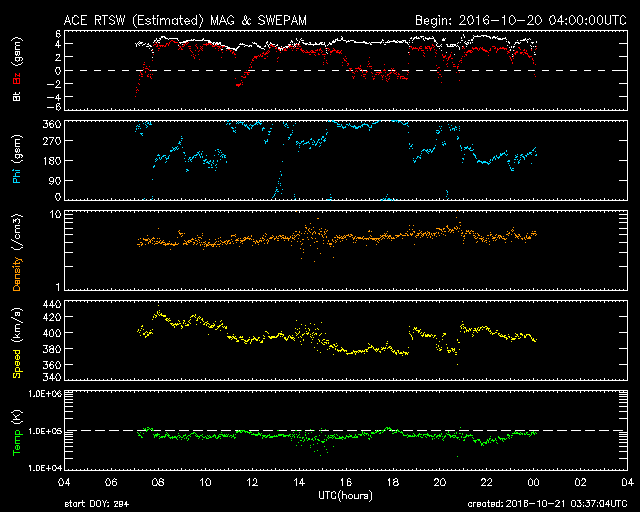Click the "18" hour tick label
This screenshot has width=640, height=512.
393,483
